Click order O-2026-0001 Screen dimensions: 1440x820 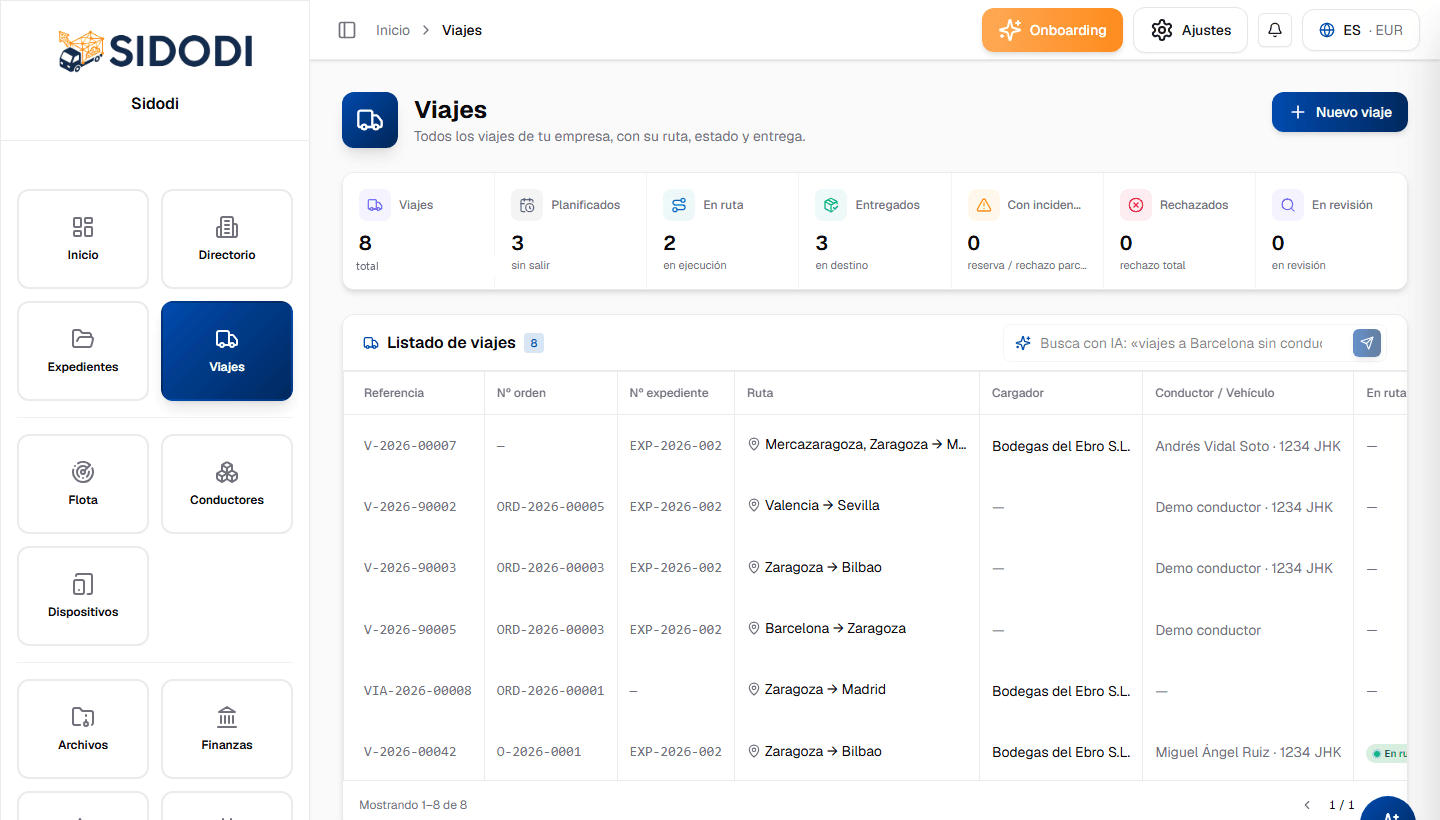539,752
